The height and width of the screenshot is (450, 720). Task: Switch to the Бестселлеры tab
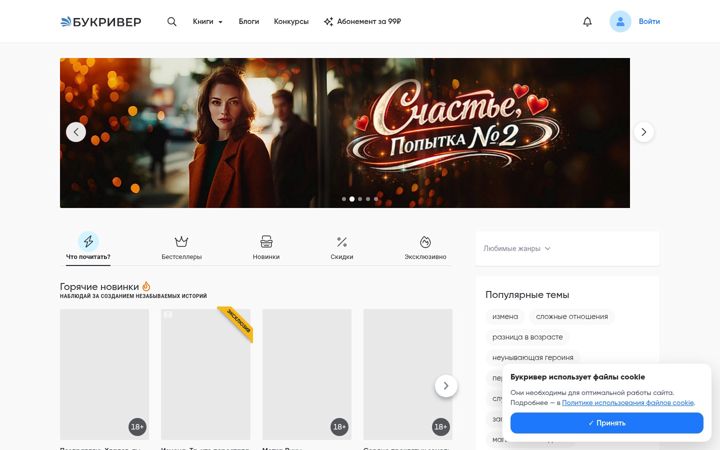click(182, 247)
